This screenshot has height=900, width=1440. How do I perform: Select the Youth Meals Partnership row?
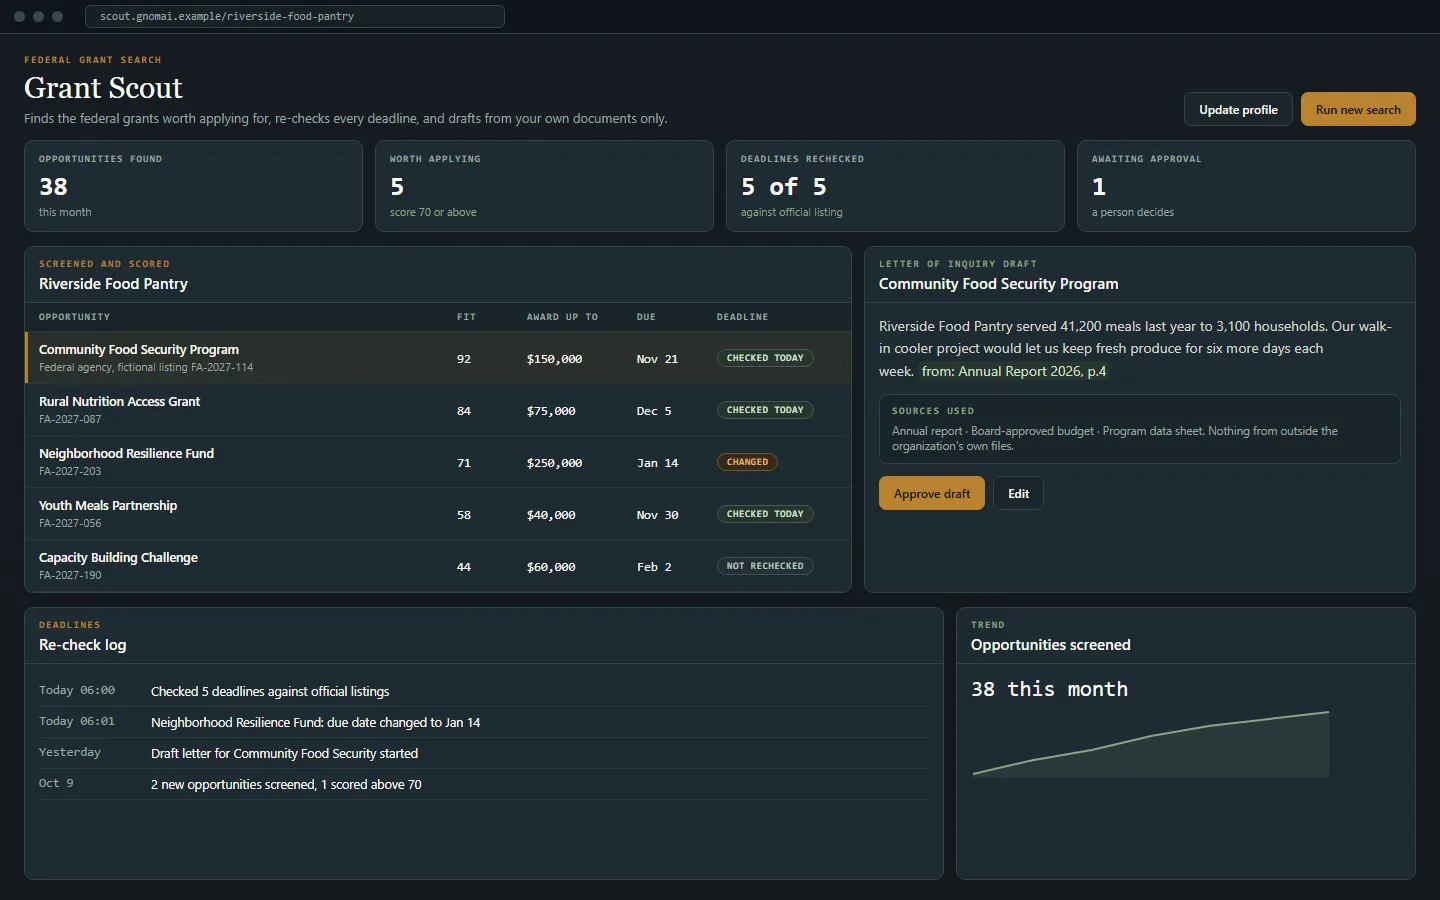(x=438, y=514)
